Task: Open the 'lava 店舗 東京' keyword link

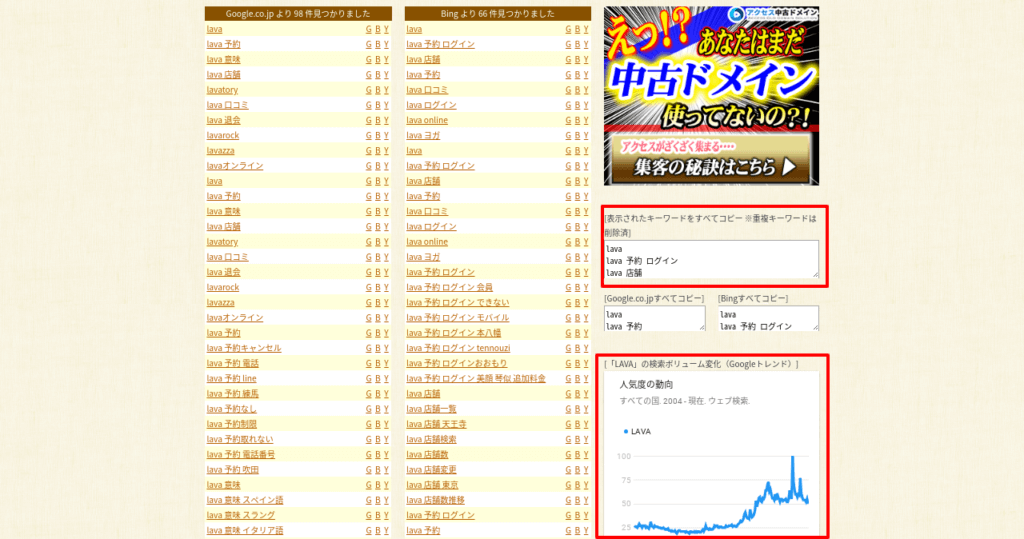Action: pyautogui.click(x=432, y=485)
